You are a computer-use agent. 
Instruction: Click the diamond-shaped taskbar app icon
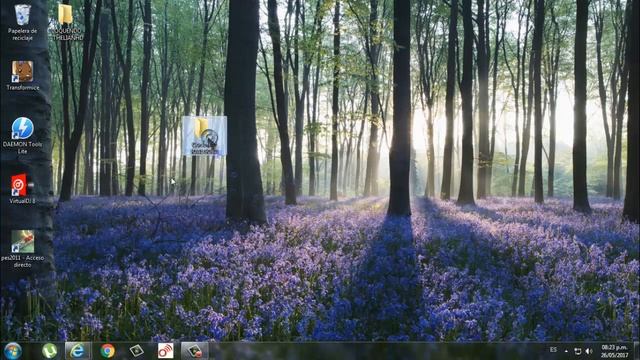click(x=136, y=351)
